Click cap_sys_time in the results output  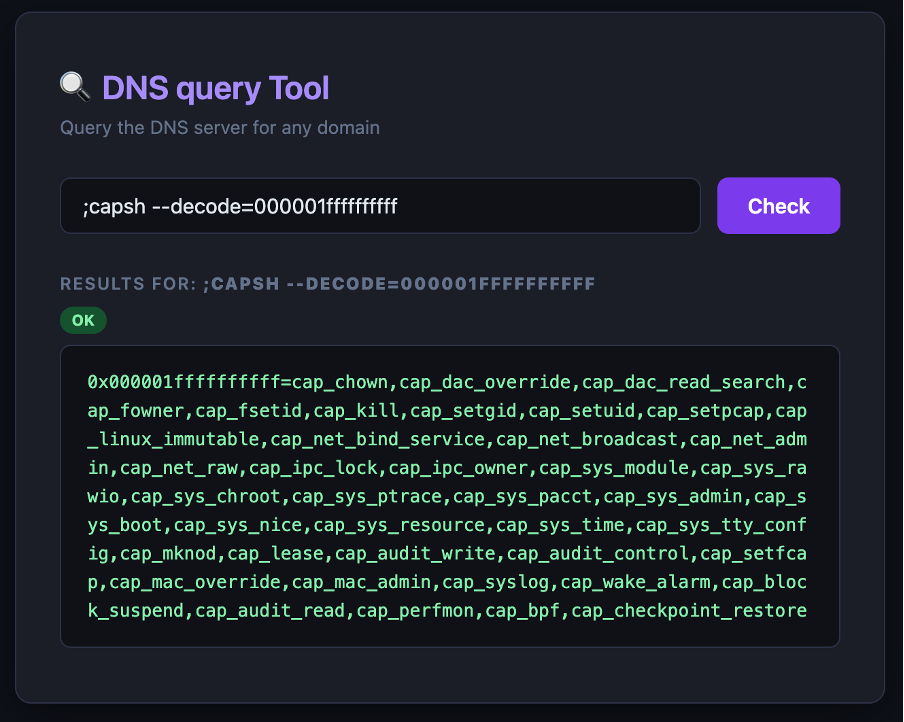coord(560,525)
